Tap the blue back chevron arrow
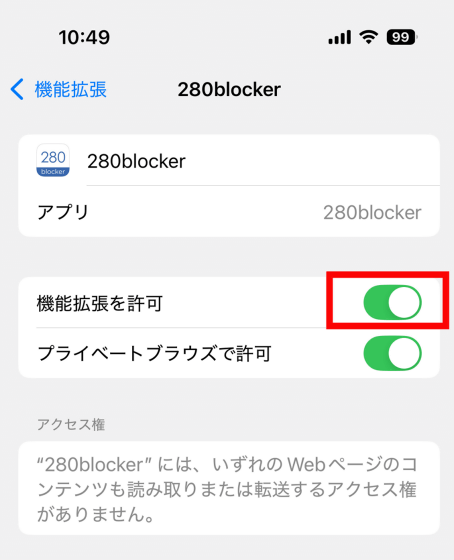The width and height of the screenshot is (454, 560). click(17, 89)
